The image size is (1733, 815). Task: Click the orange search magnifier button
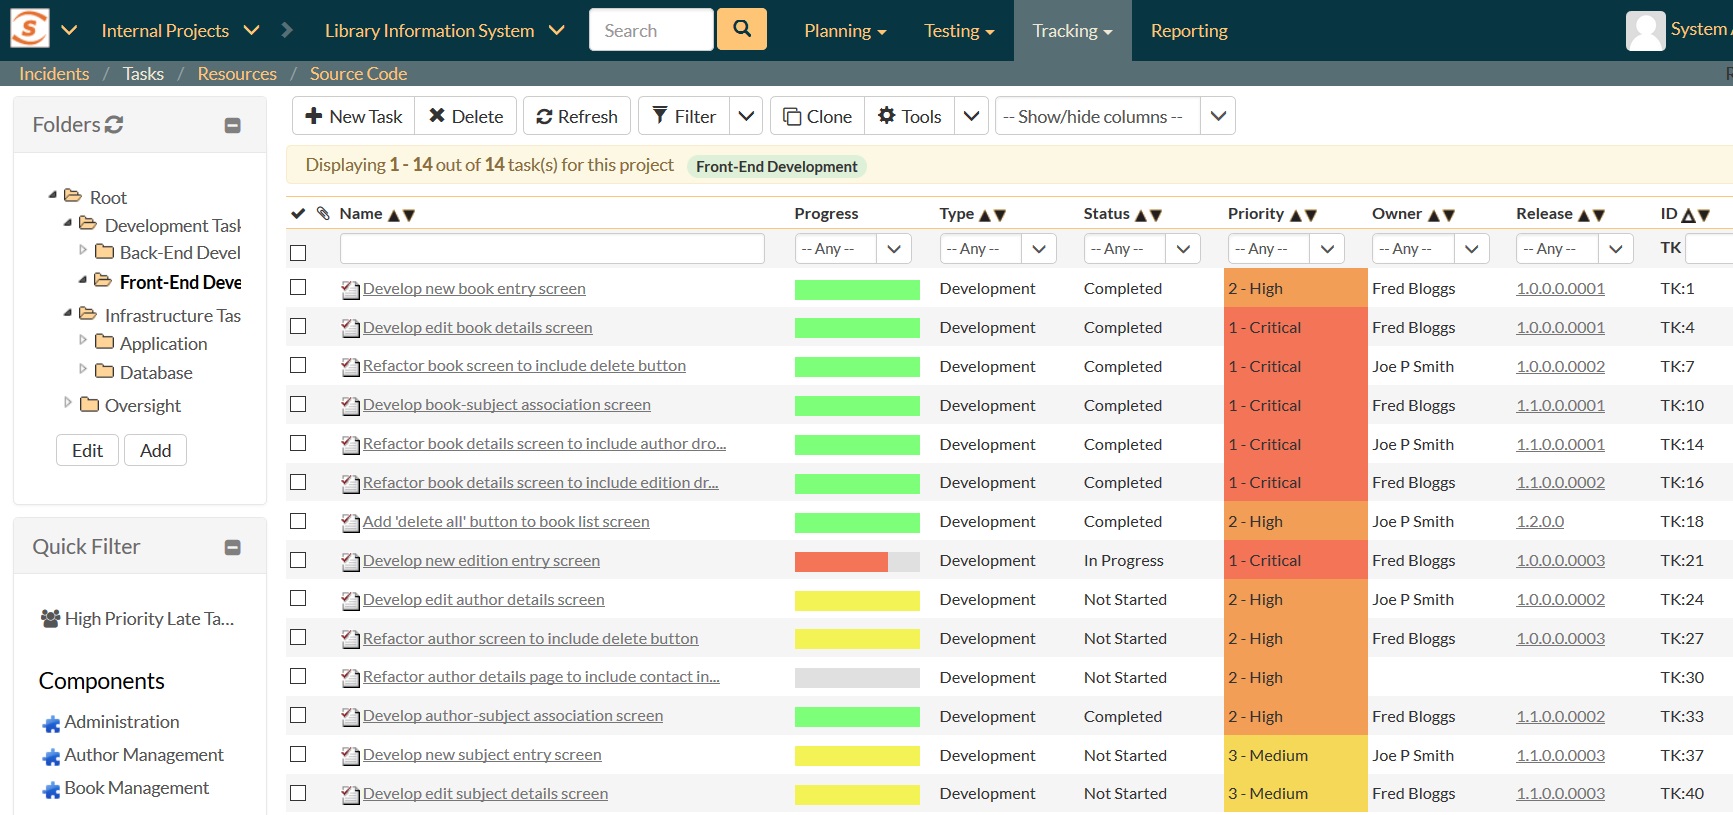[x=741, y=29]
